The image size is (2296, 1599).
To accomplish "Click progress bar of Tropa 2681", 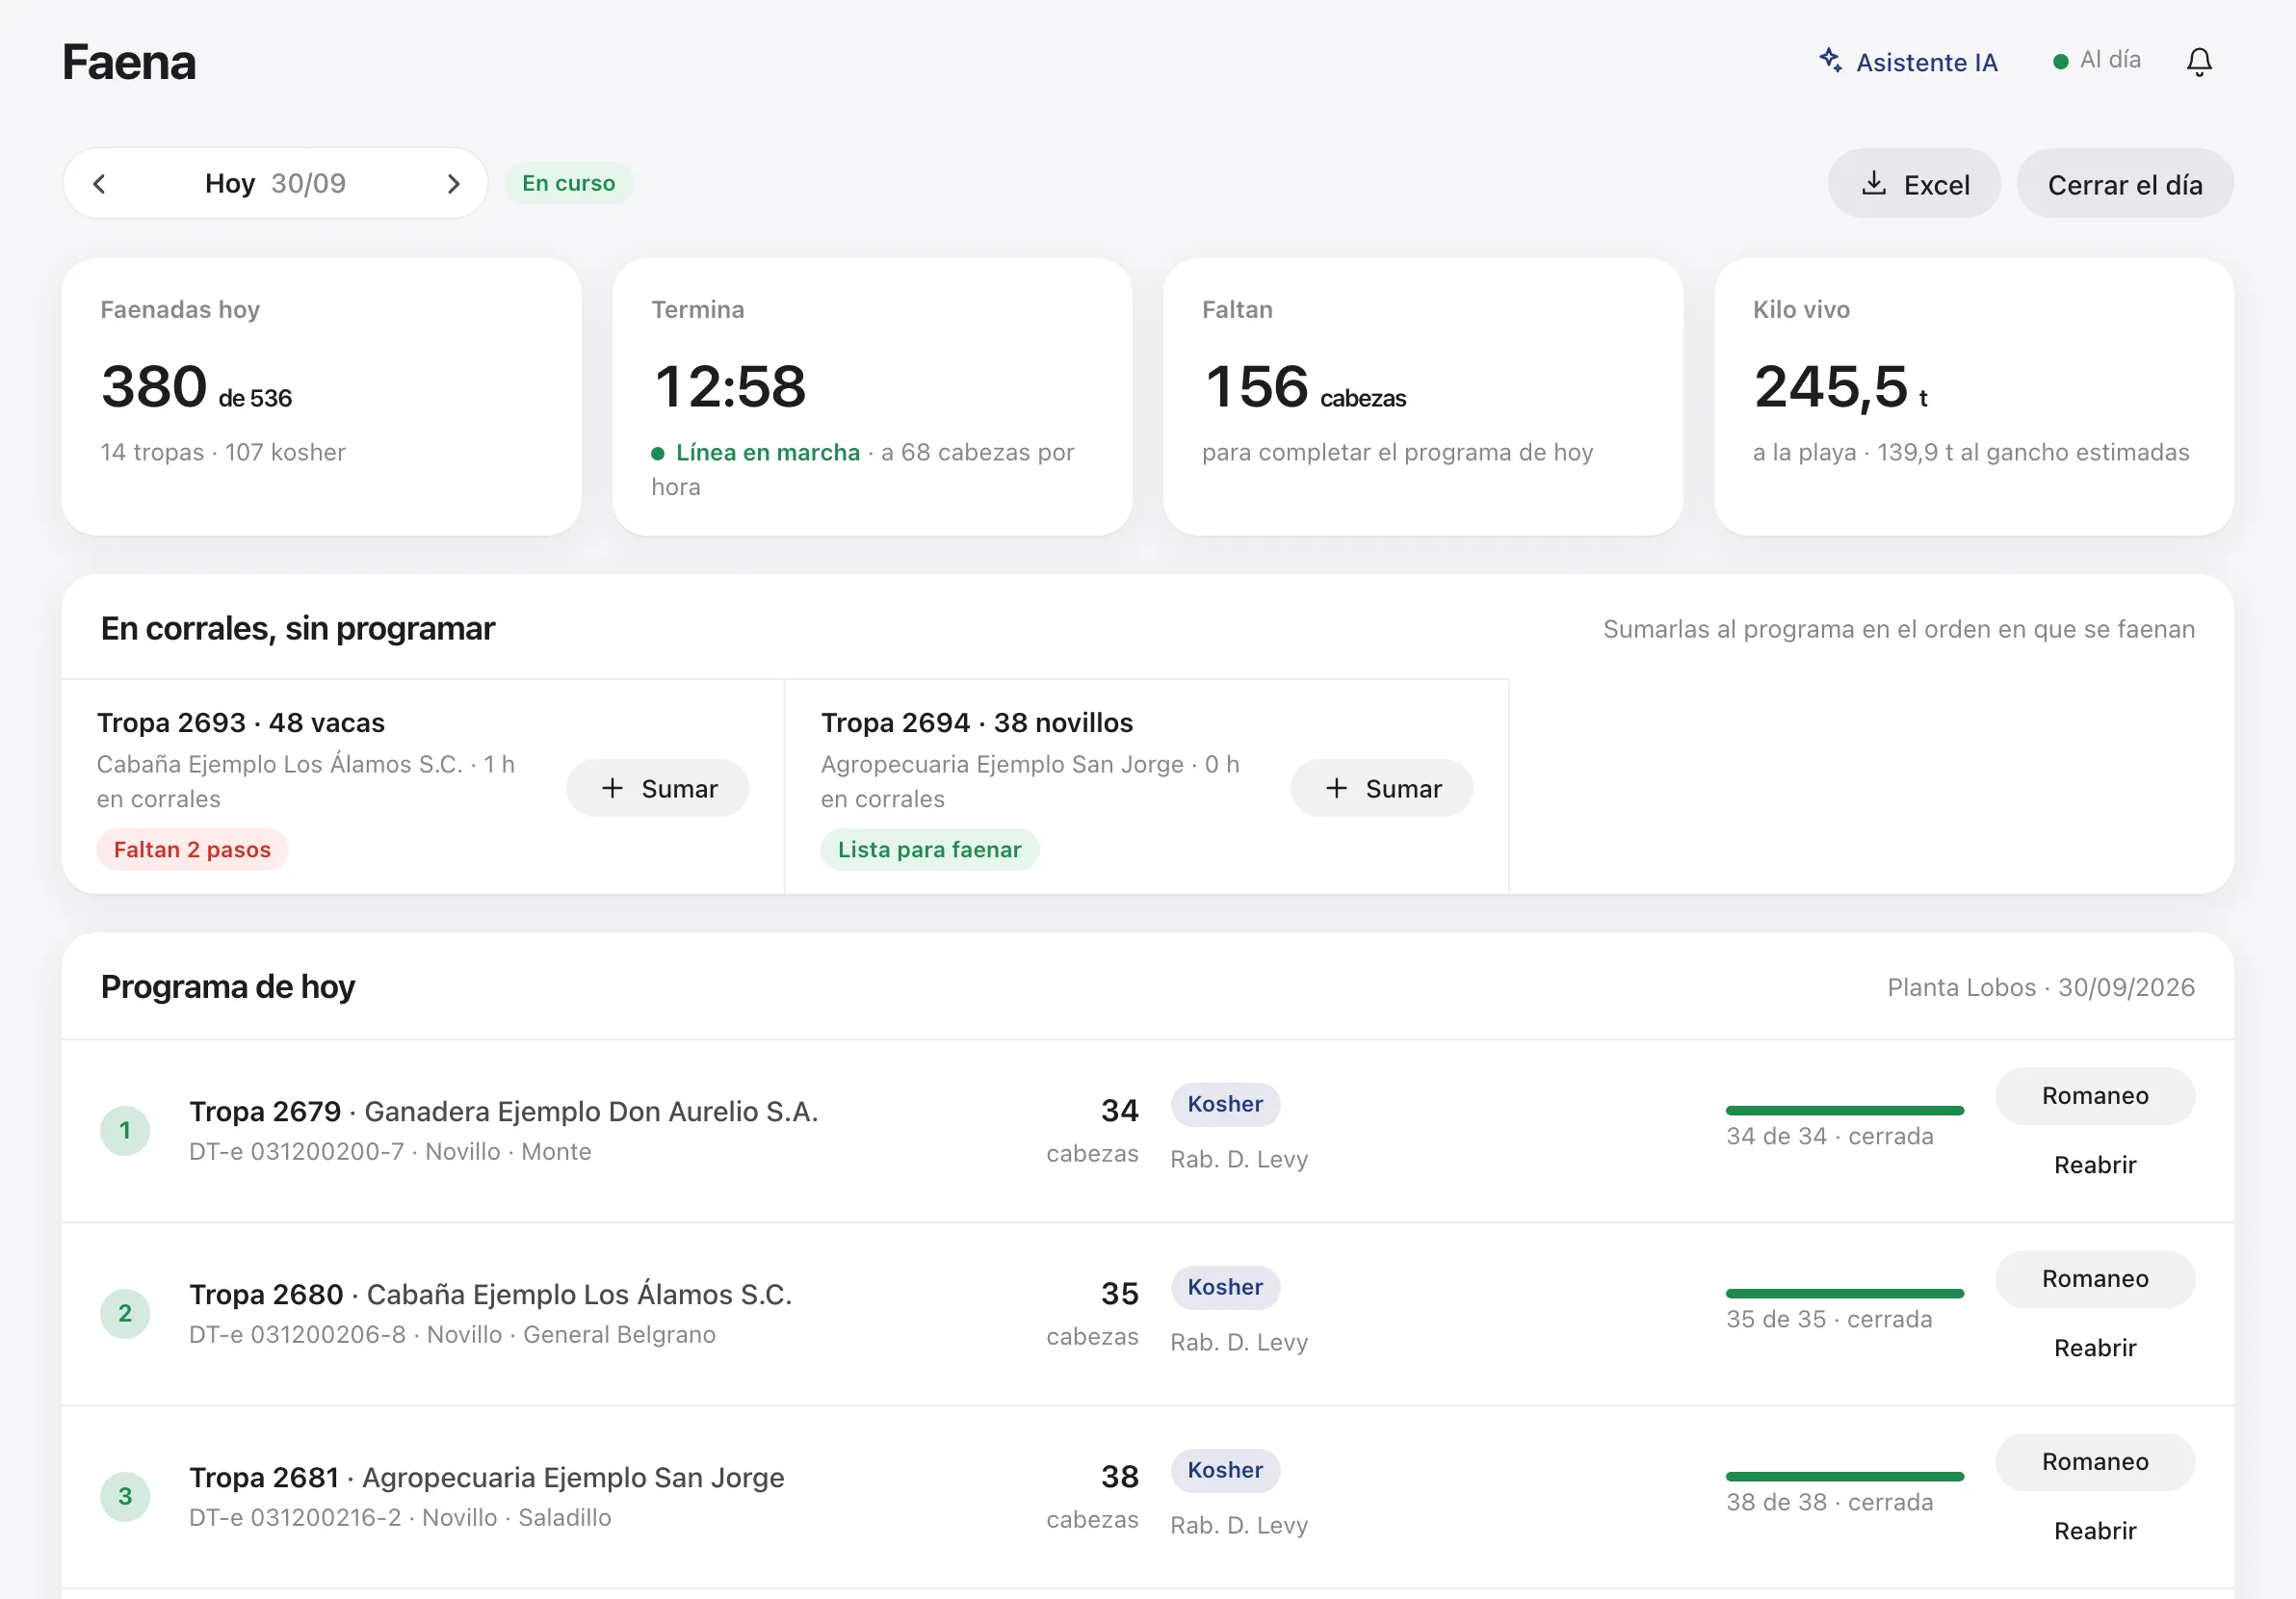I will [x=1845, y=1476].
